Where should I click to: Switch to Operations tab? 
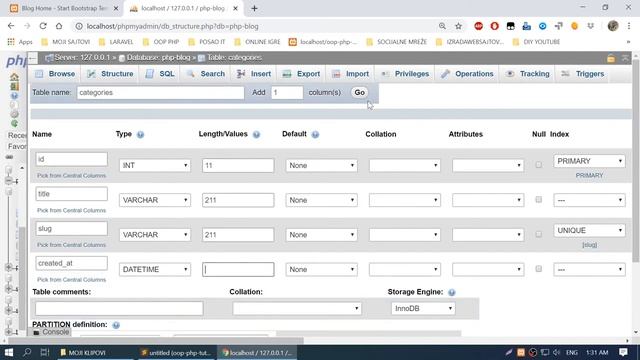467,74
